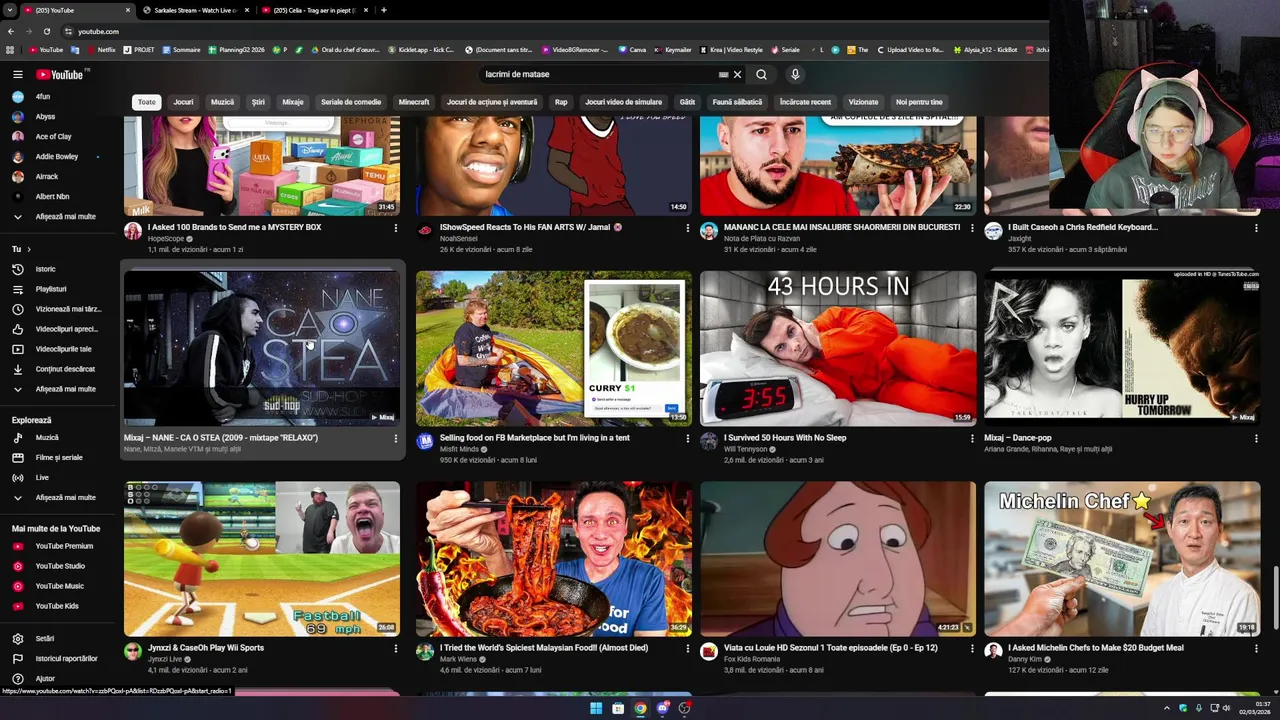Start voice search with microphone
The height and width of the screenshot is (720, 1280).
click(x=795, y=74)
